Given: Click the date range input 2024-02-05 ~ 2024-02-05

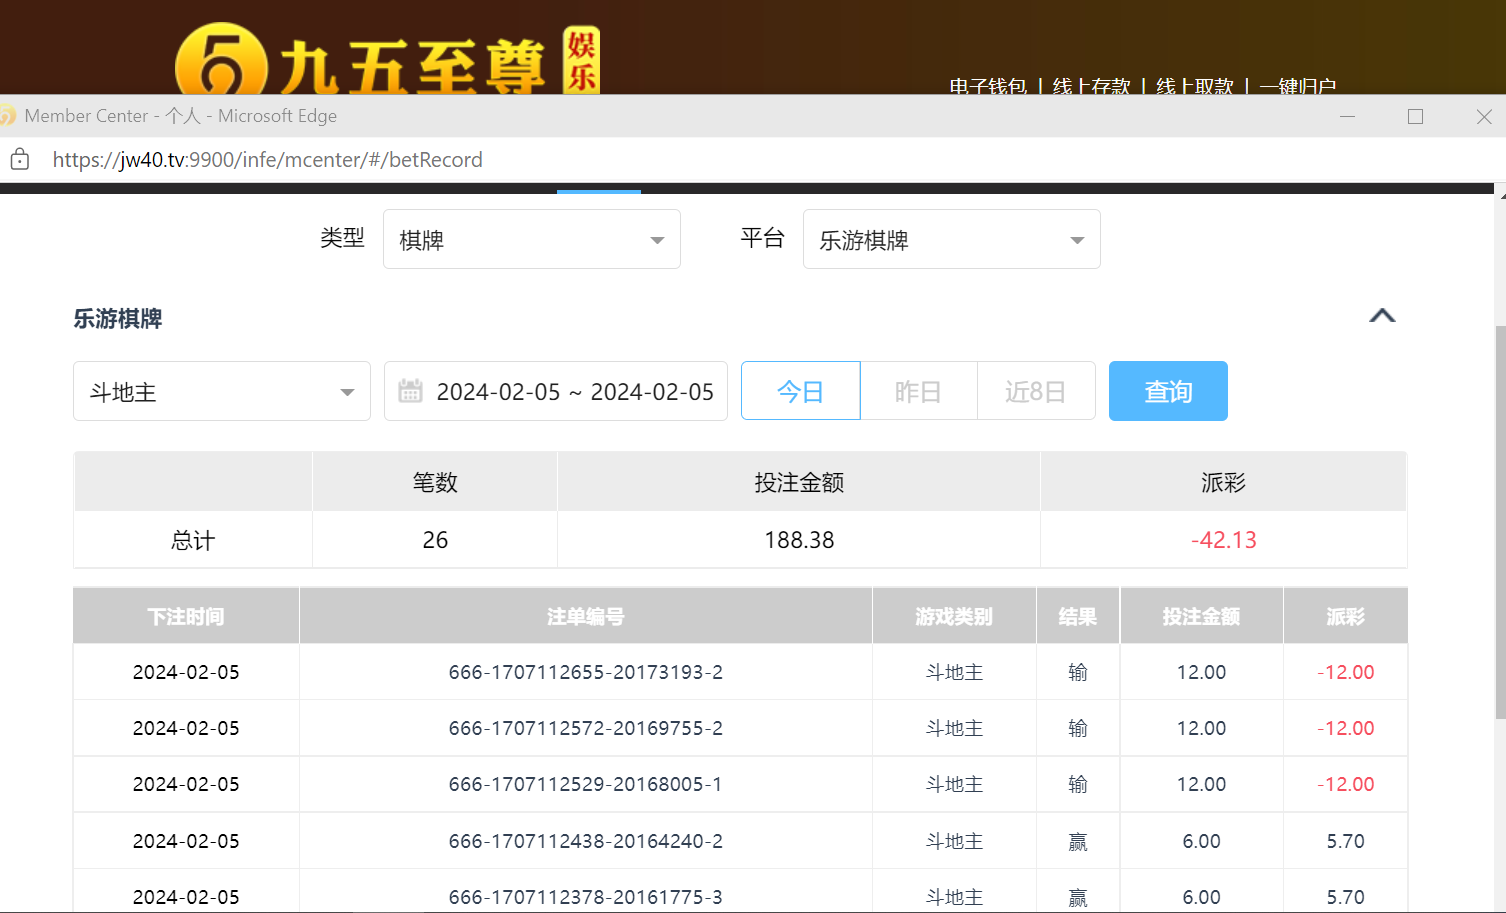Looking at the screenshot, I should [556, 391].
